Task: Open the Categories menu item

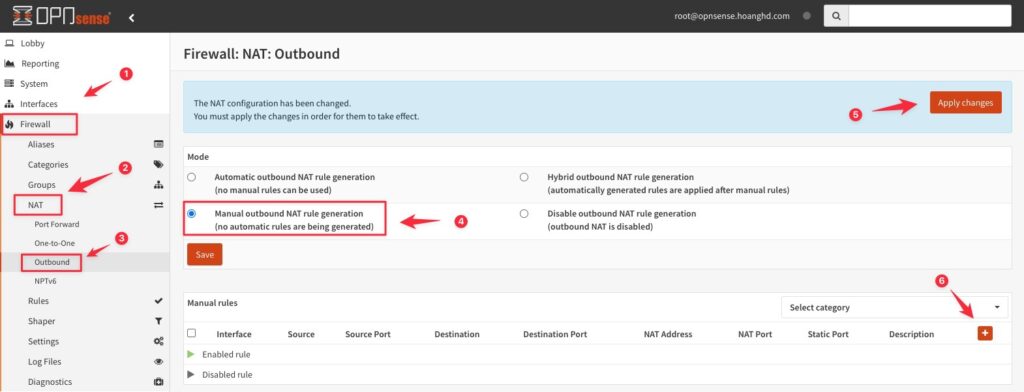Action: (x=48, y=165)
